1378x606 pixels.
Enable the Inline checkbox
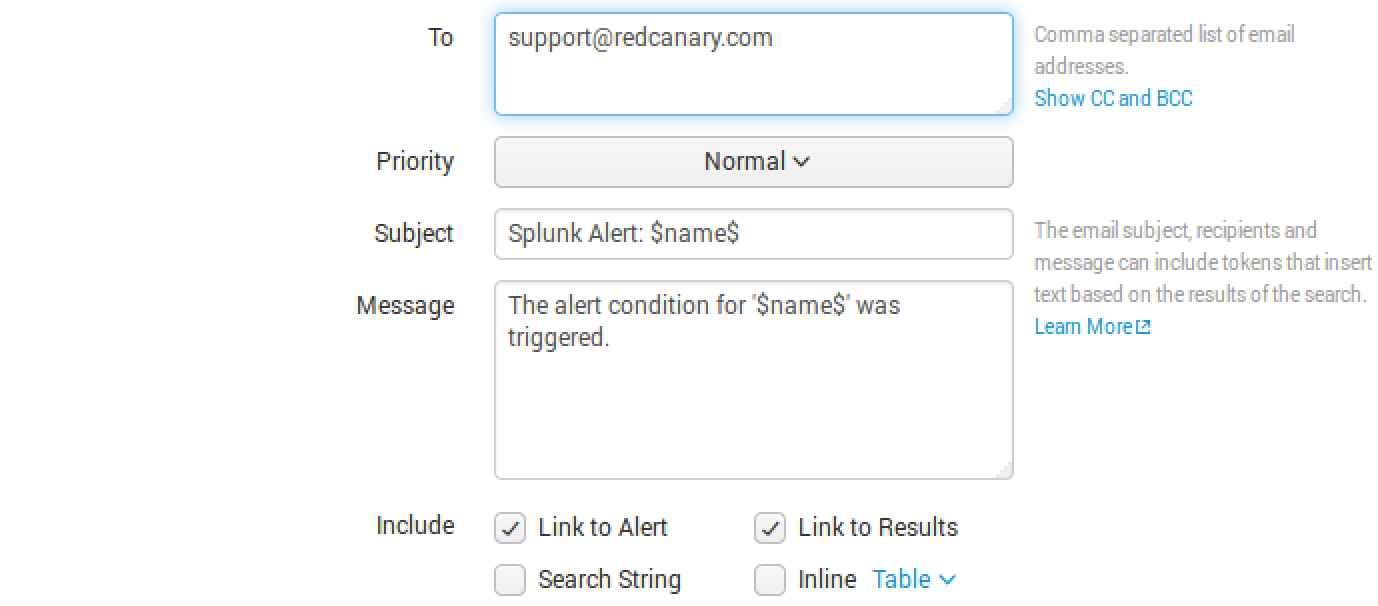770,580
